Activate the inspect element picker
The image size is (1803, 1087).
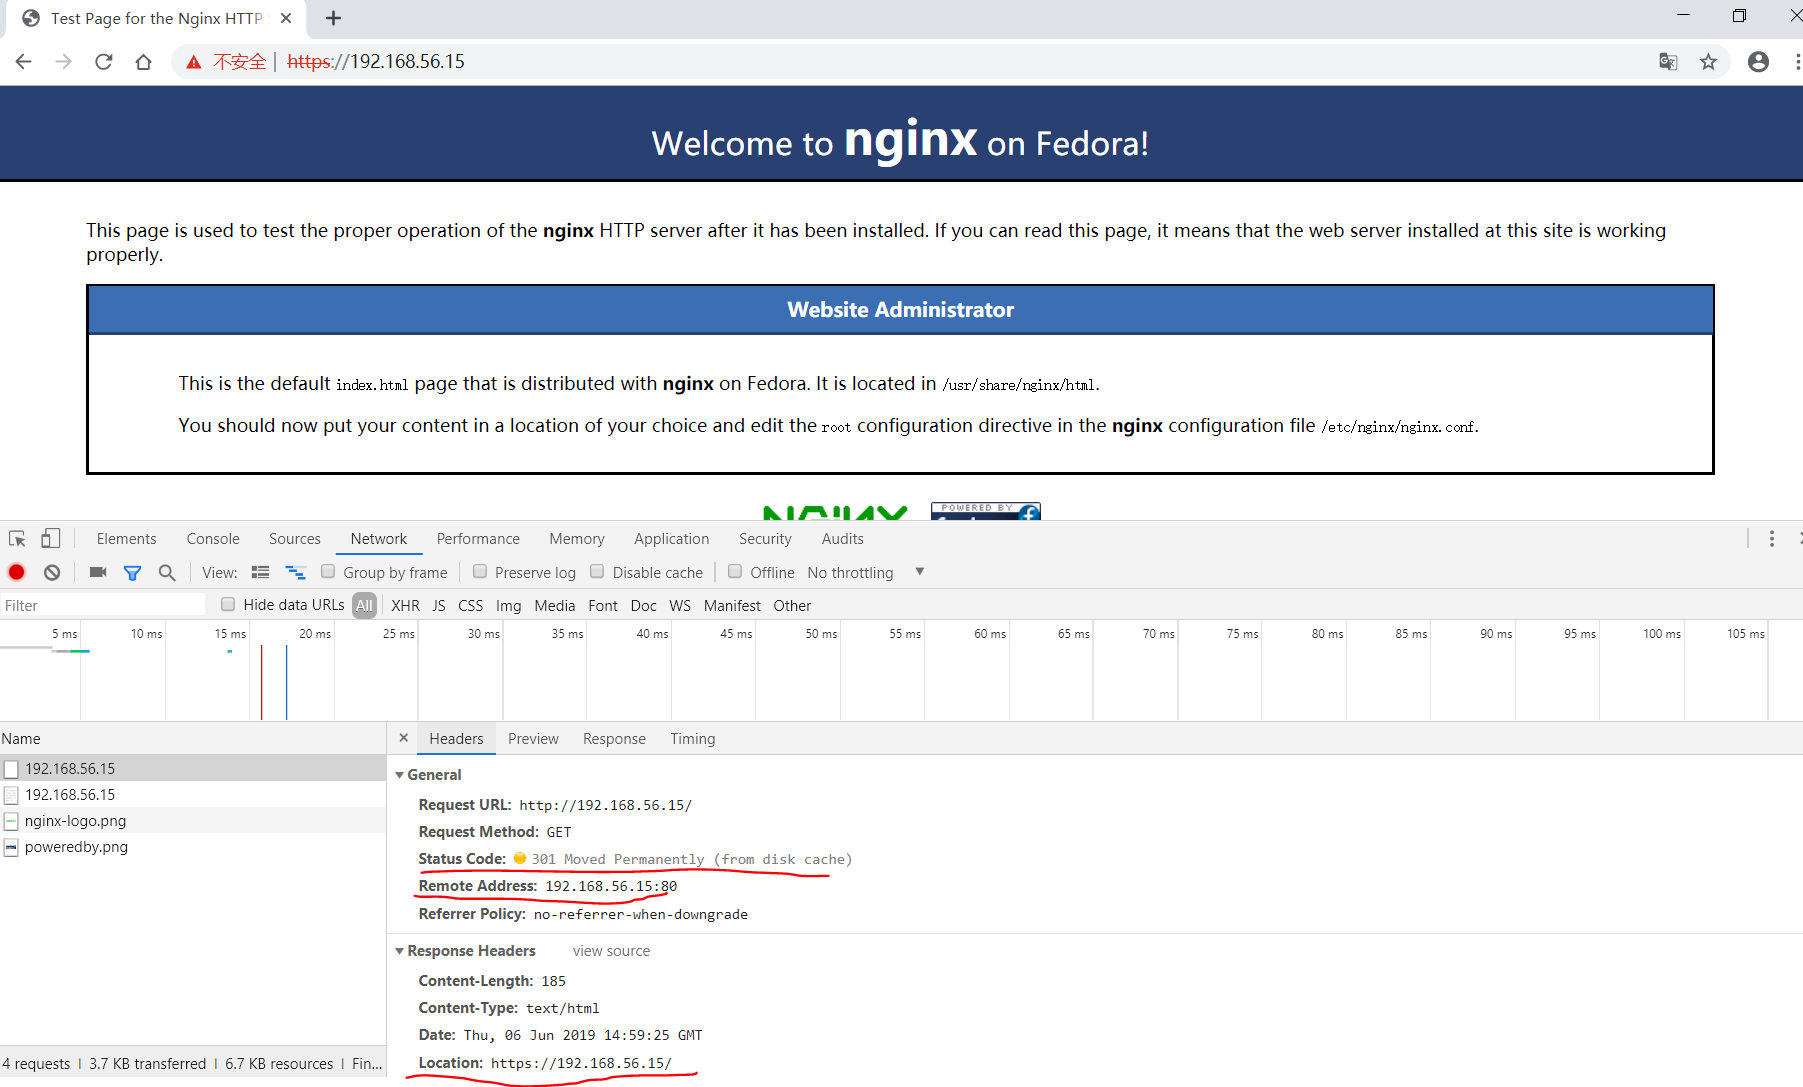point(17,539)
